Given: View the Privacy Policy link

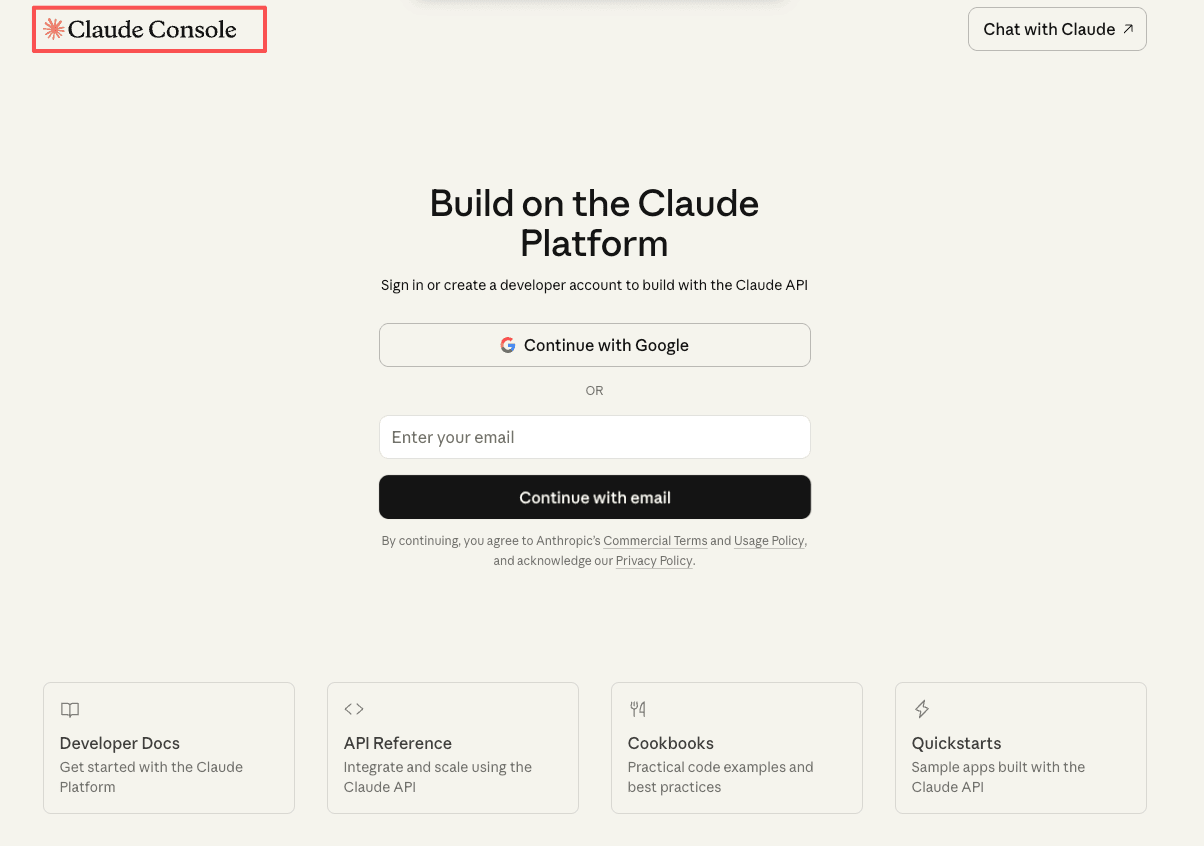Looking at the screenshot, I should coord(654,561).
